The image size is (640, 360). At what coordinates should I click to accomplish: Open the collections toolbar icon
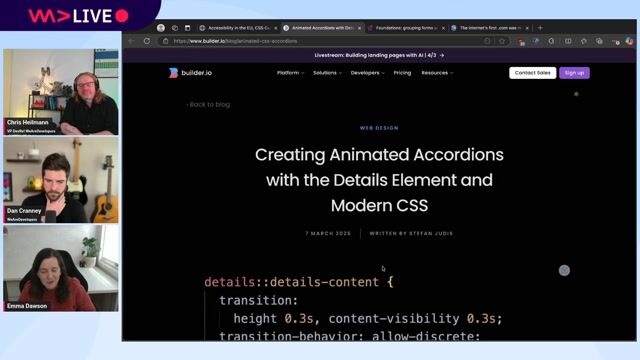pos(599,41)
